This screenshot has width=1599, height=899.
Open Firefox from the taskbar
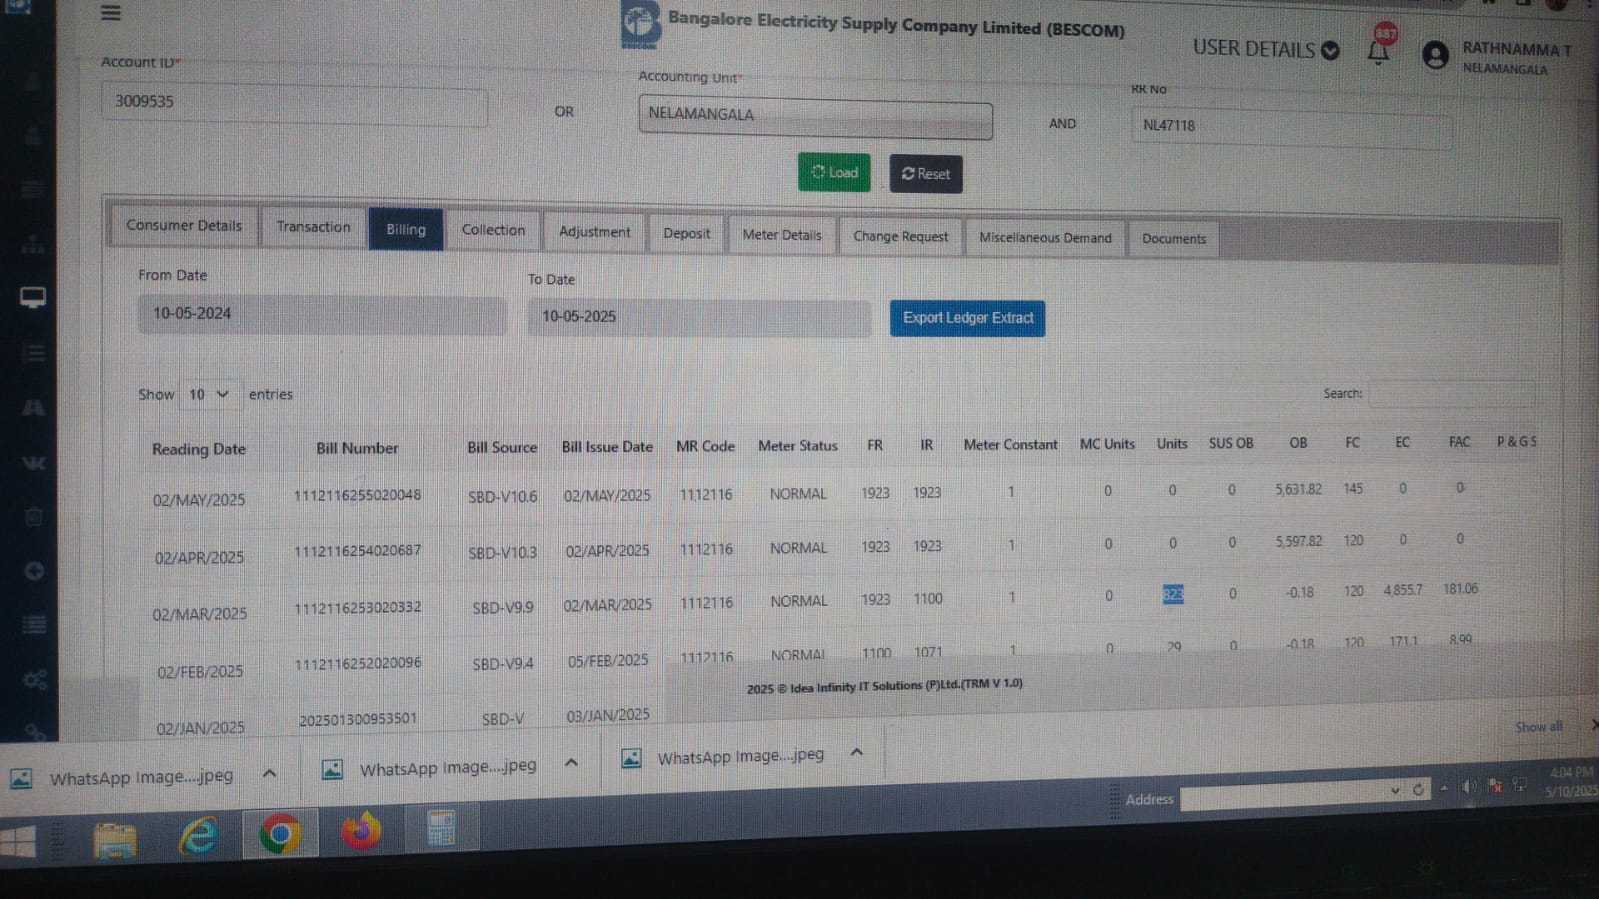[361, 831]
